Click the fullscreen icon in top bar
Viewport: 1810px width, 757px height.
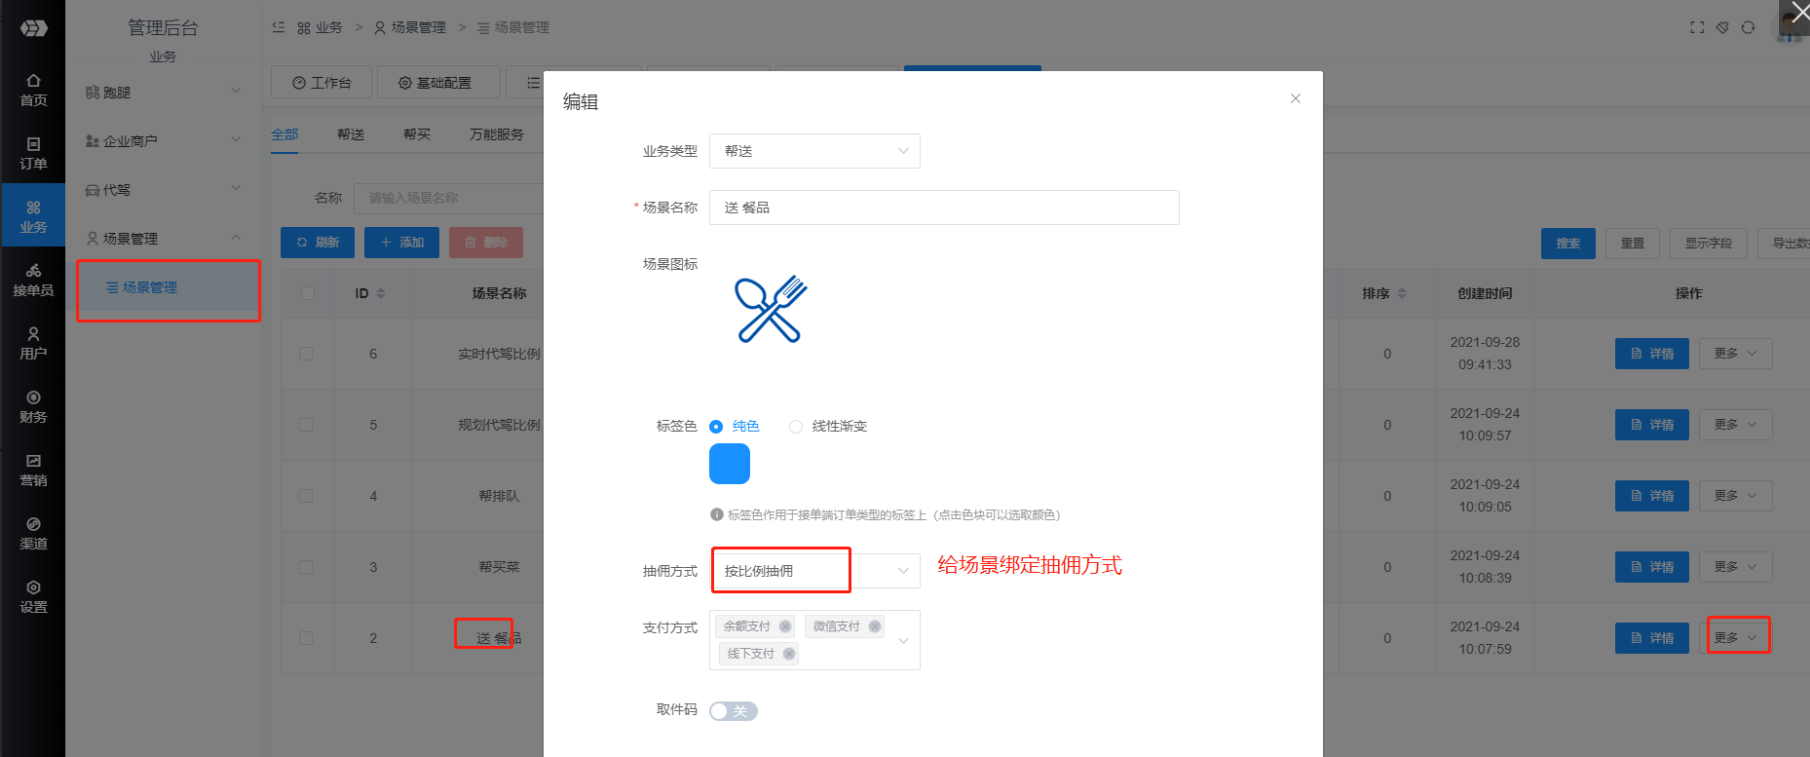(1697, 27)
